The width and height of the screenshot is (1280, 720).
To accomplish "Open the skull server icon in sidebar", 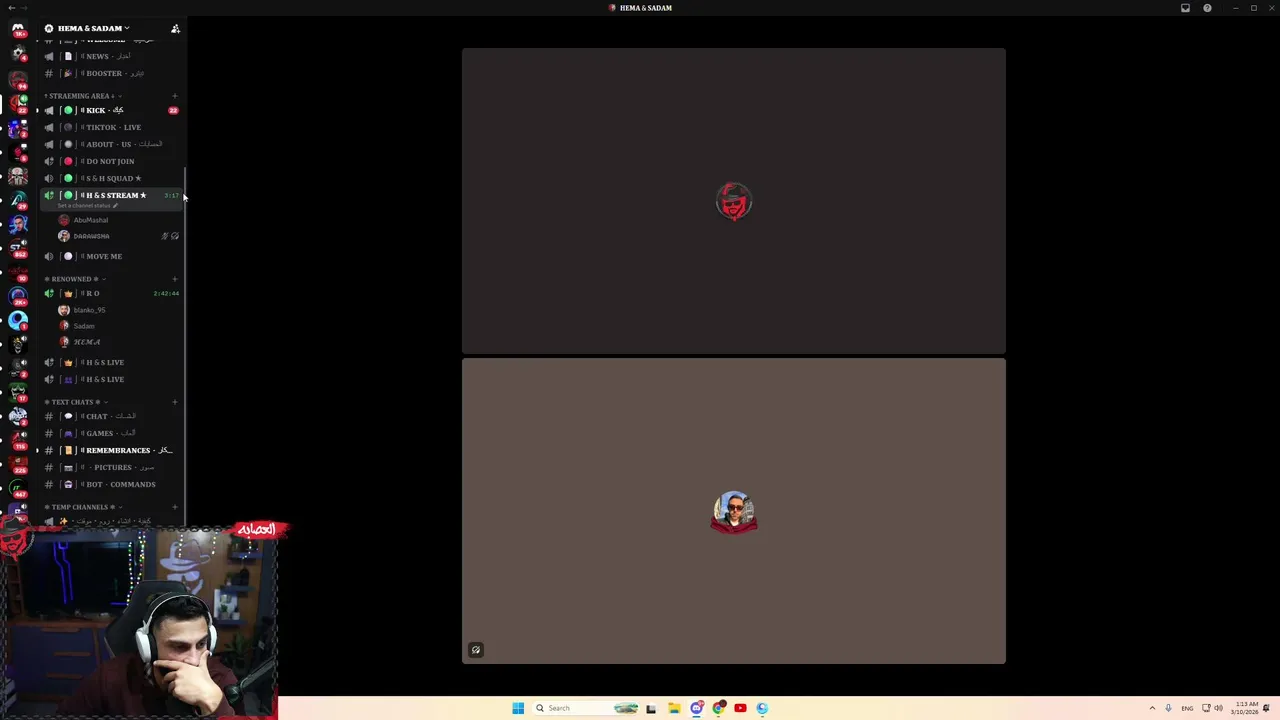I will 18,177.
